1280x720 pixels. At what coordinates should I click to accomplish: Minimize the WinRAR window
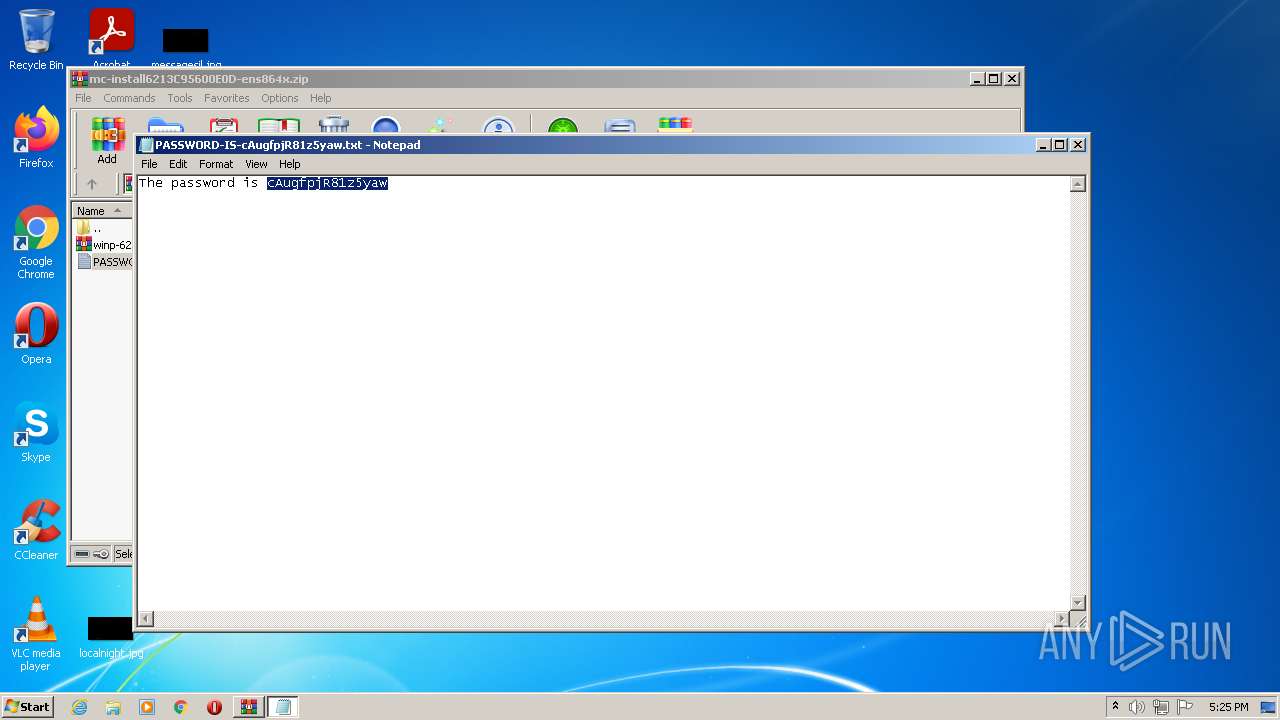(977, 79)
